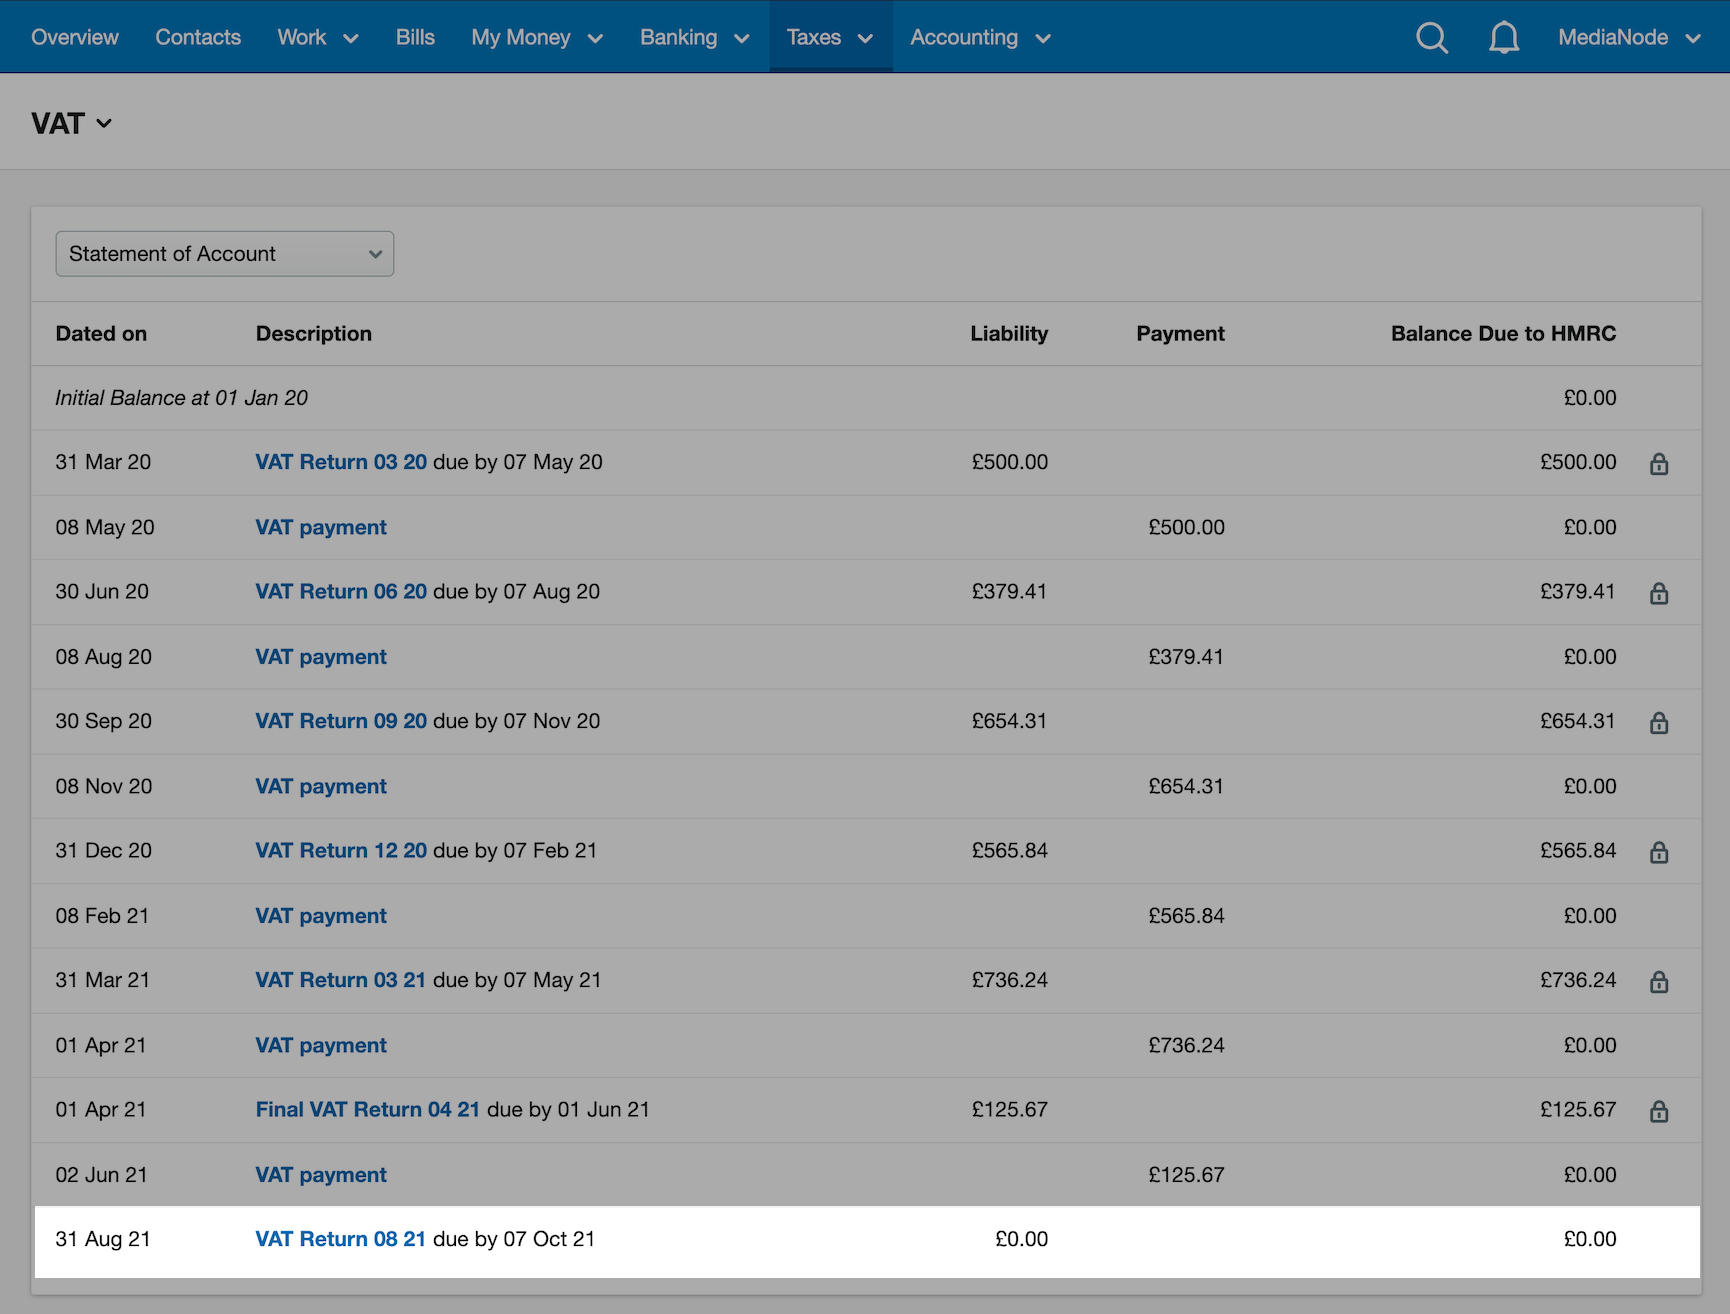
Task: Click the lock icon beside Final VAT Return 04 21
Action: [x=1659, y=1110]
